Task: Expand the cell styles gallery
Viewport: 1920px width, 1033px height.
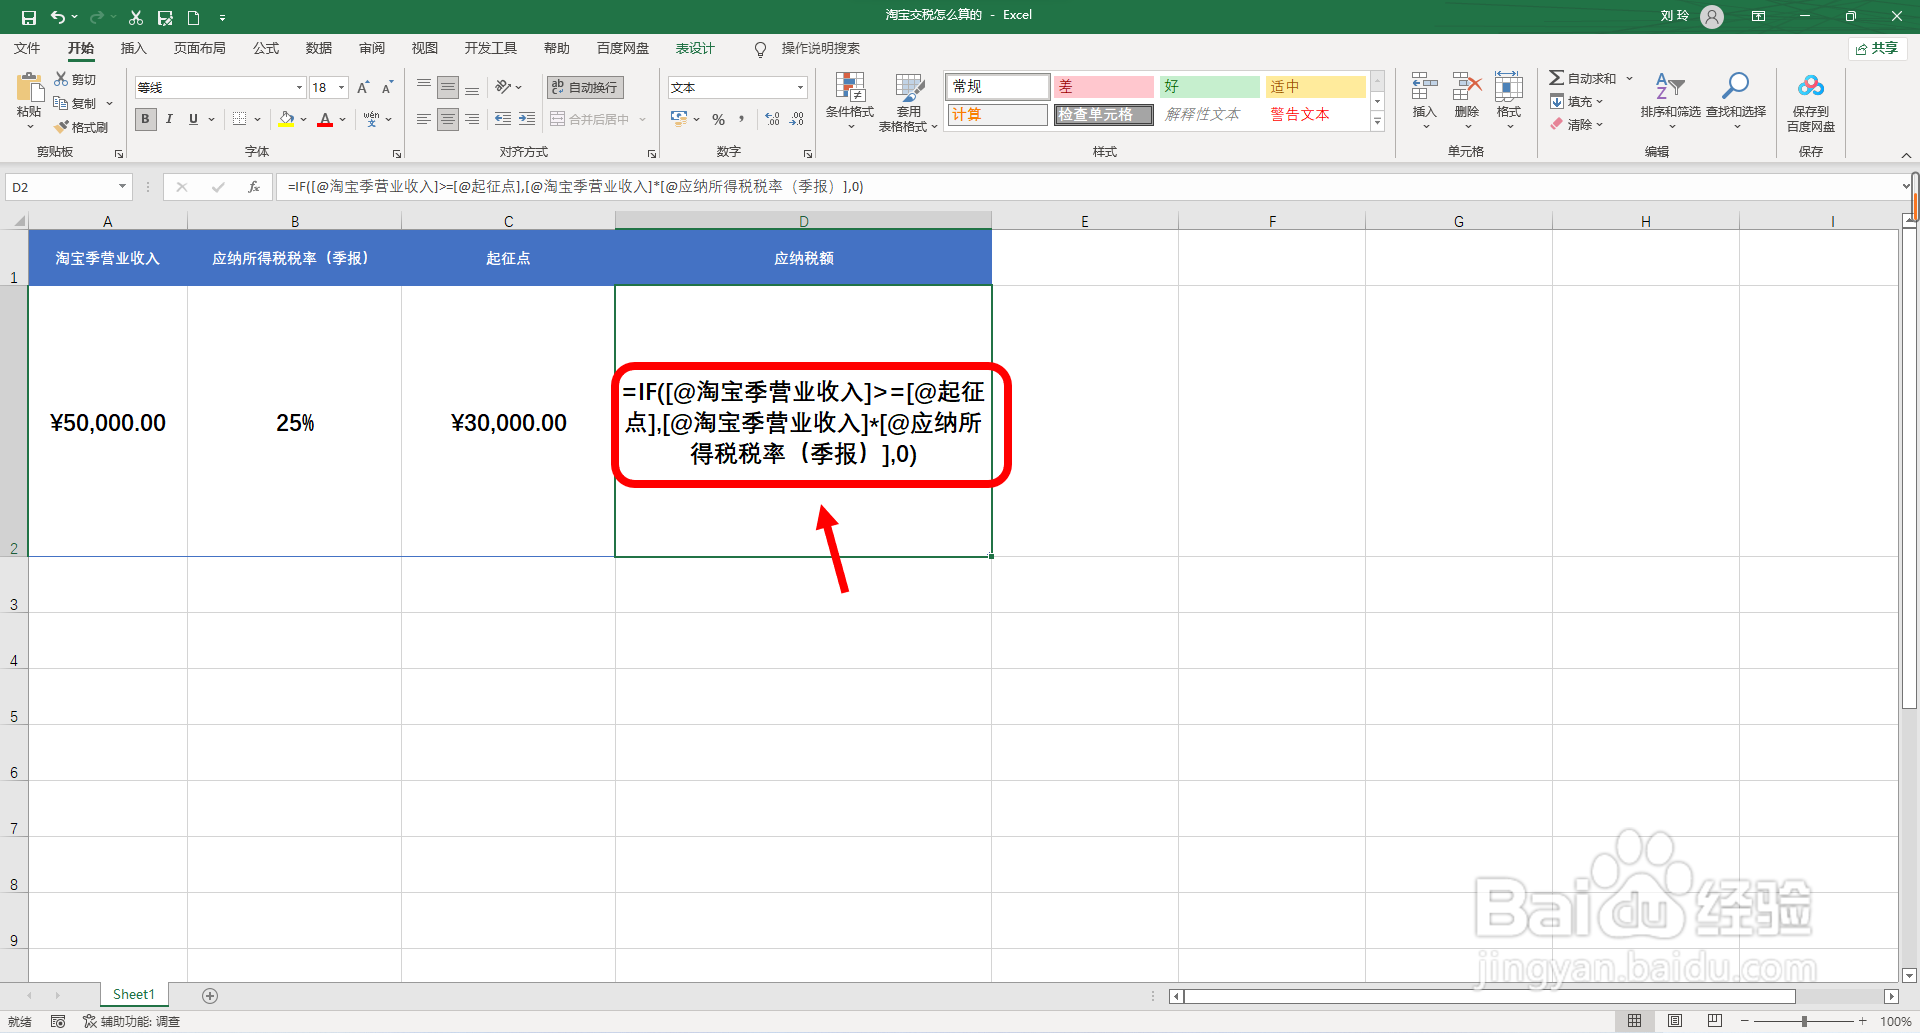Action: [1377, 122]
